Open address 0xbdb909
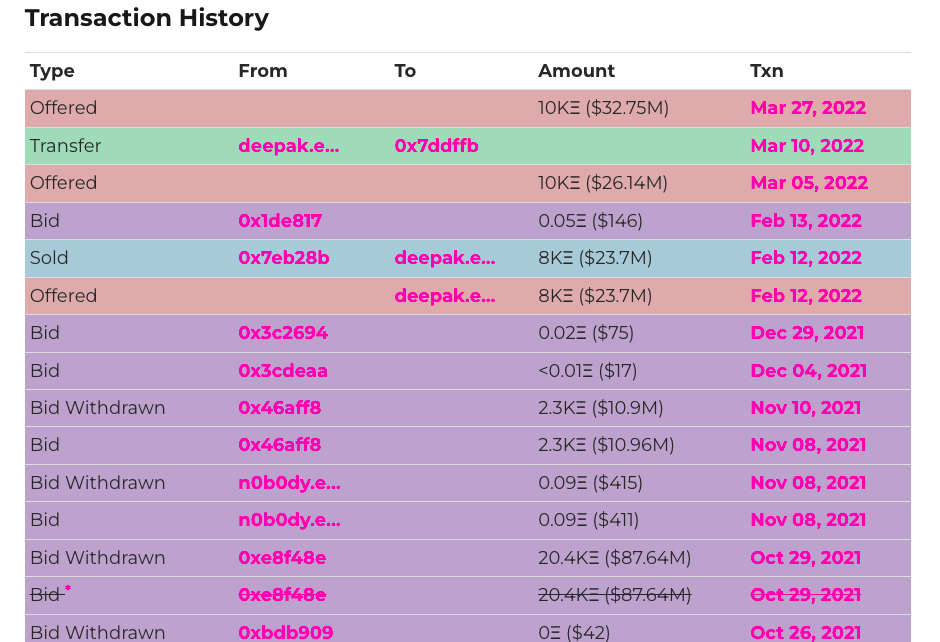940x642 pixels. coord(285,632)
